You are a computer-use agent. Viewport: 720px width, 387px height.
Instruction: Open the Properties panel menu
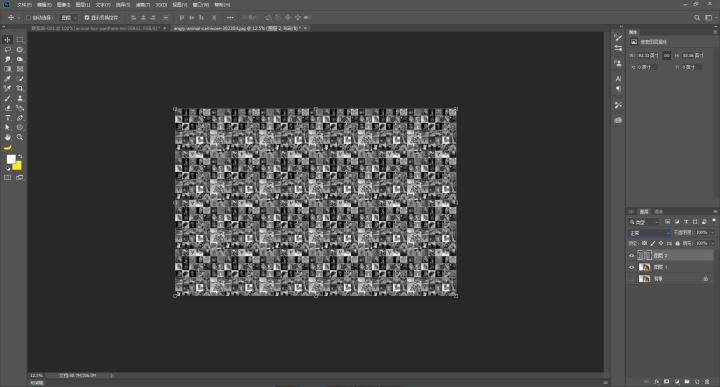715,32
